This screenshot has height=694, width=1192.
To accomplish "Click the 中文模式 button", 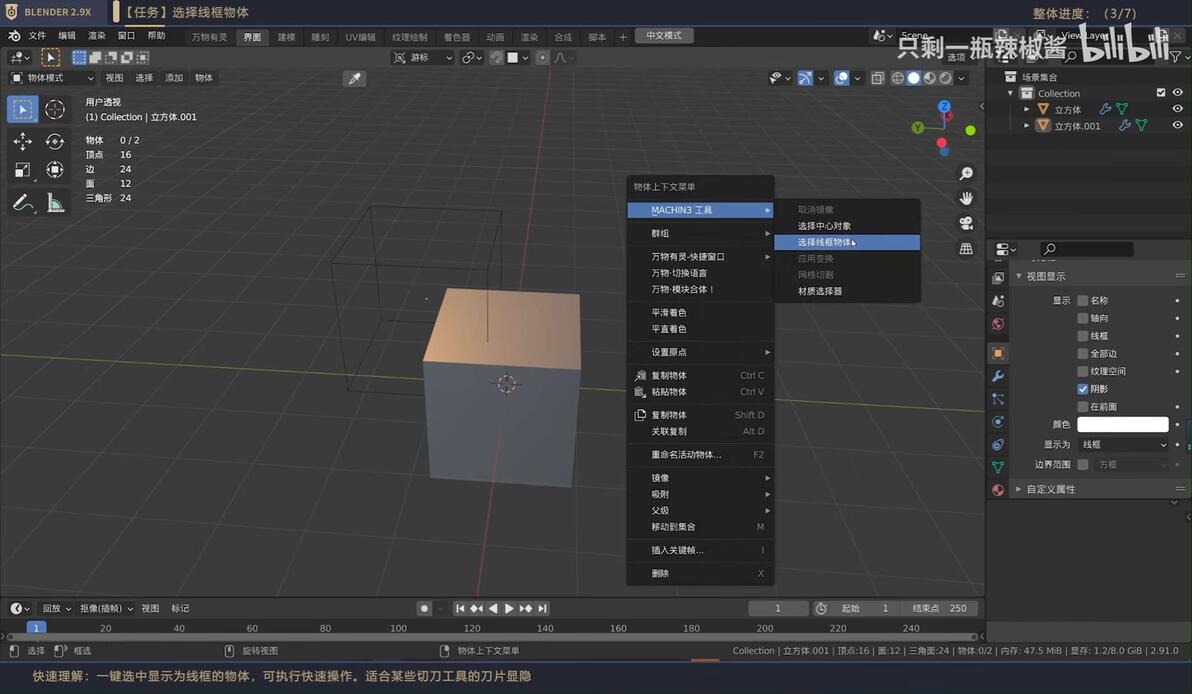I will click(664, 36).
